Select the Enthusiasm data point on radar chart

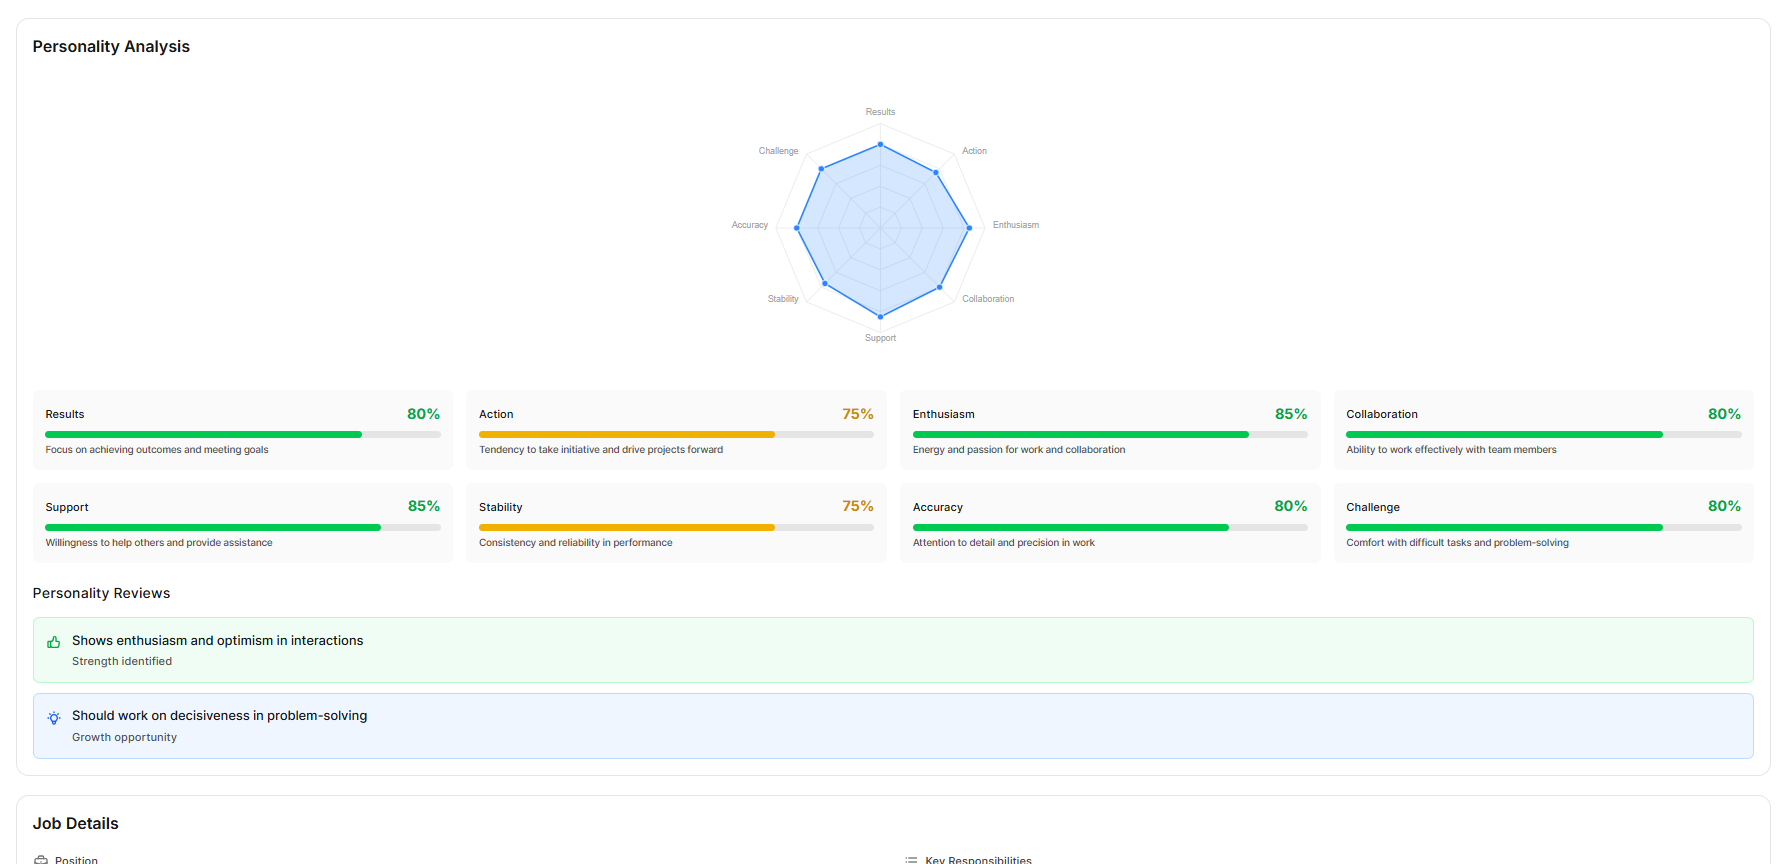[x=969, y=228]
